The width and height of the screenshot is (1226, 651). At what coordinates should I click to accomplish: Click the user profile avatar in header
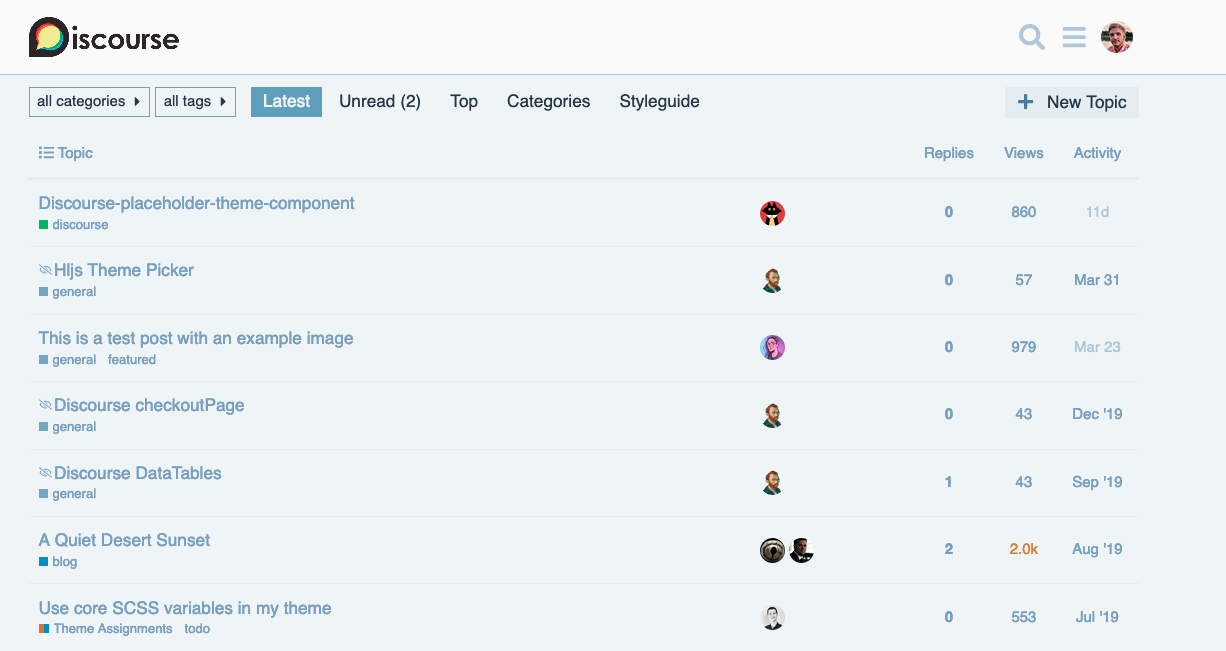[1116, 38]
